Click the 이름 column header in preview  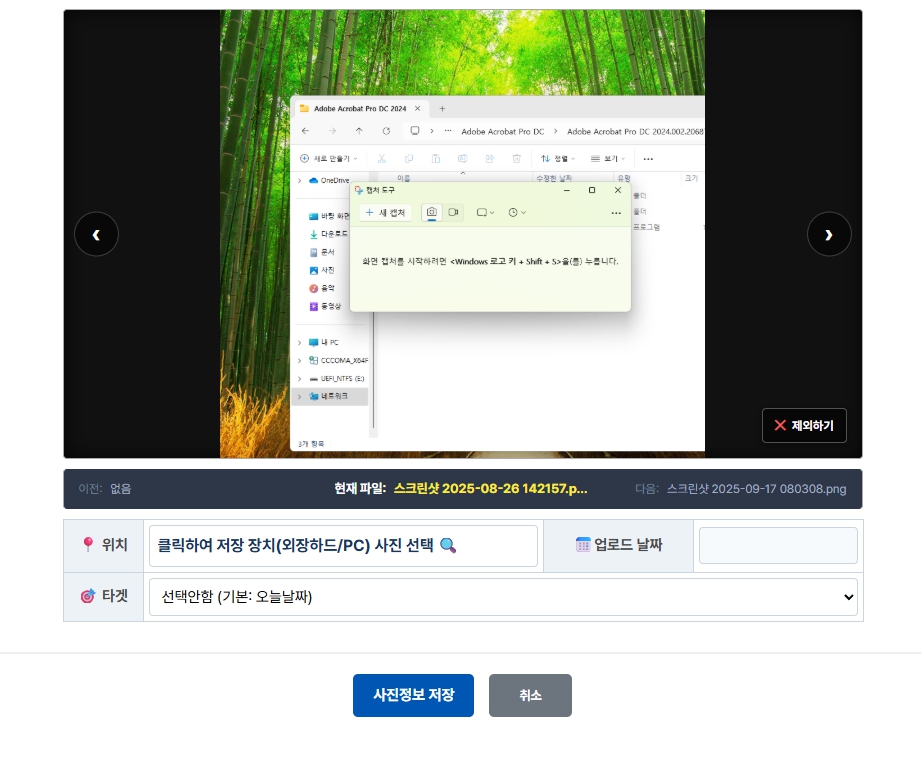coord(404,178)
